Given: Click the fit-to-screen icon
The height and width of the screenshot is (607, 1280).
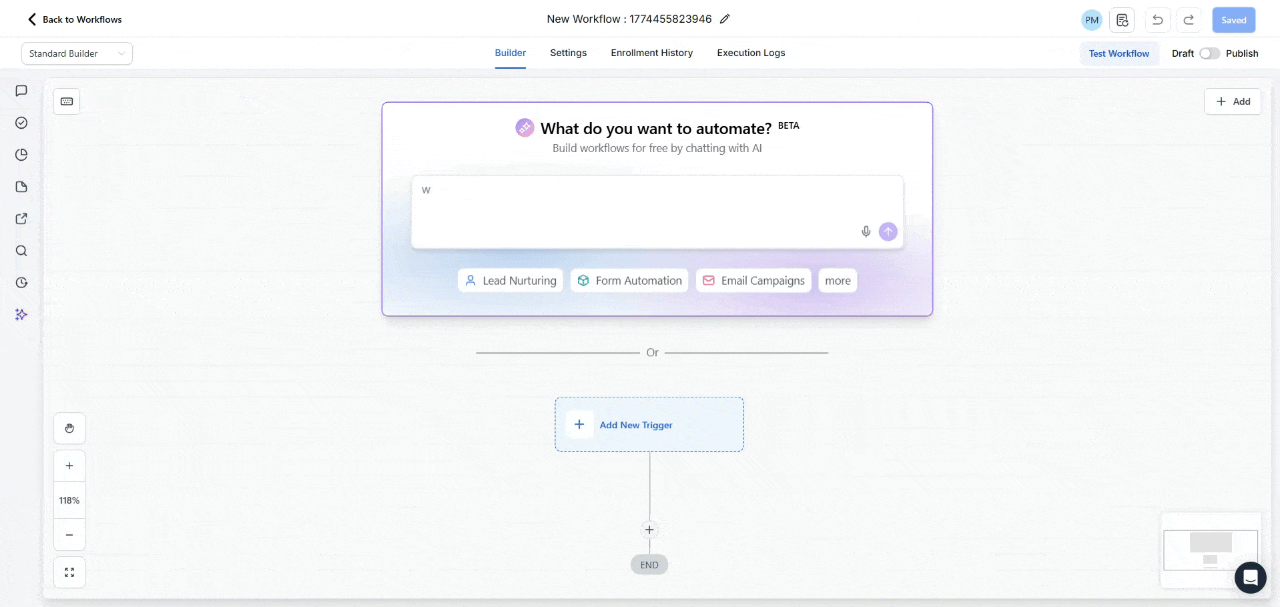Looking at the screenshot, I should tap(69, 572).
